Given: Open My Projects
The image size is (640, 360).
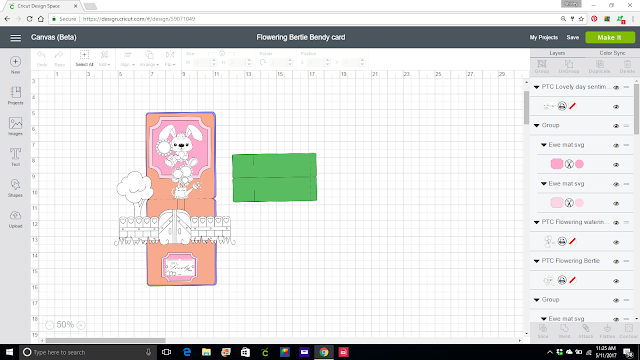Looking at the screenshot, I should 544,38.
